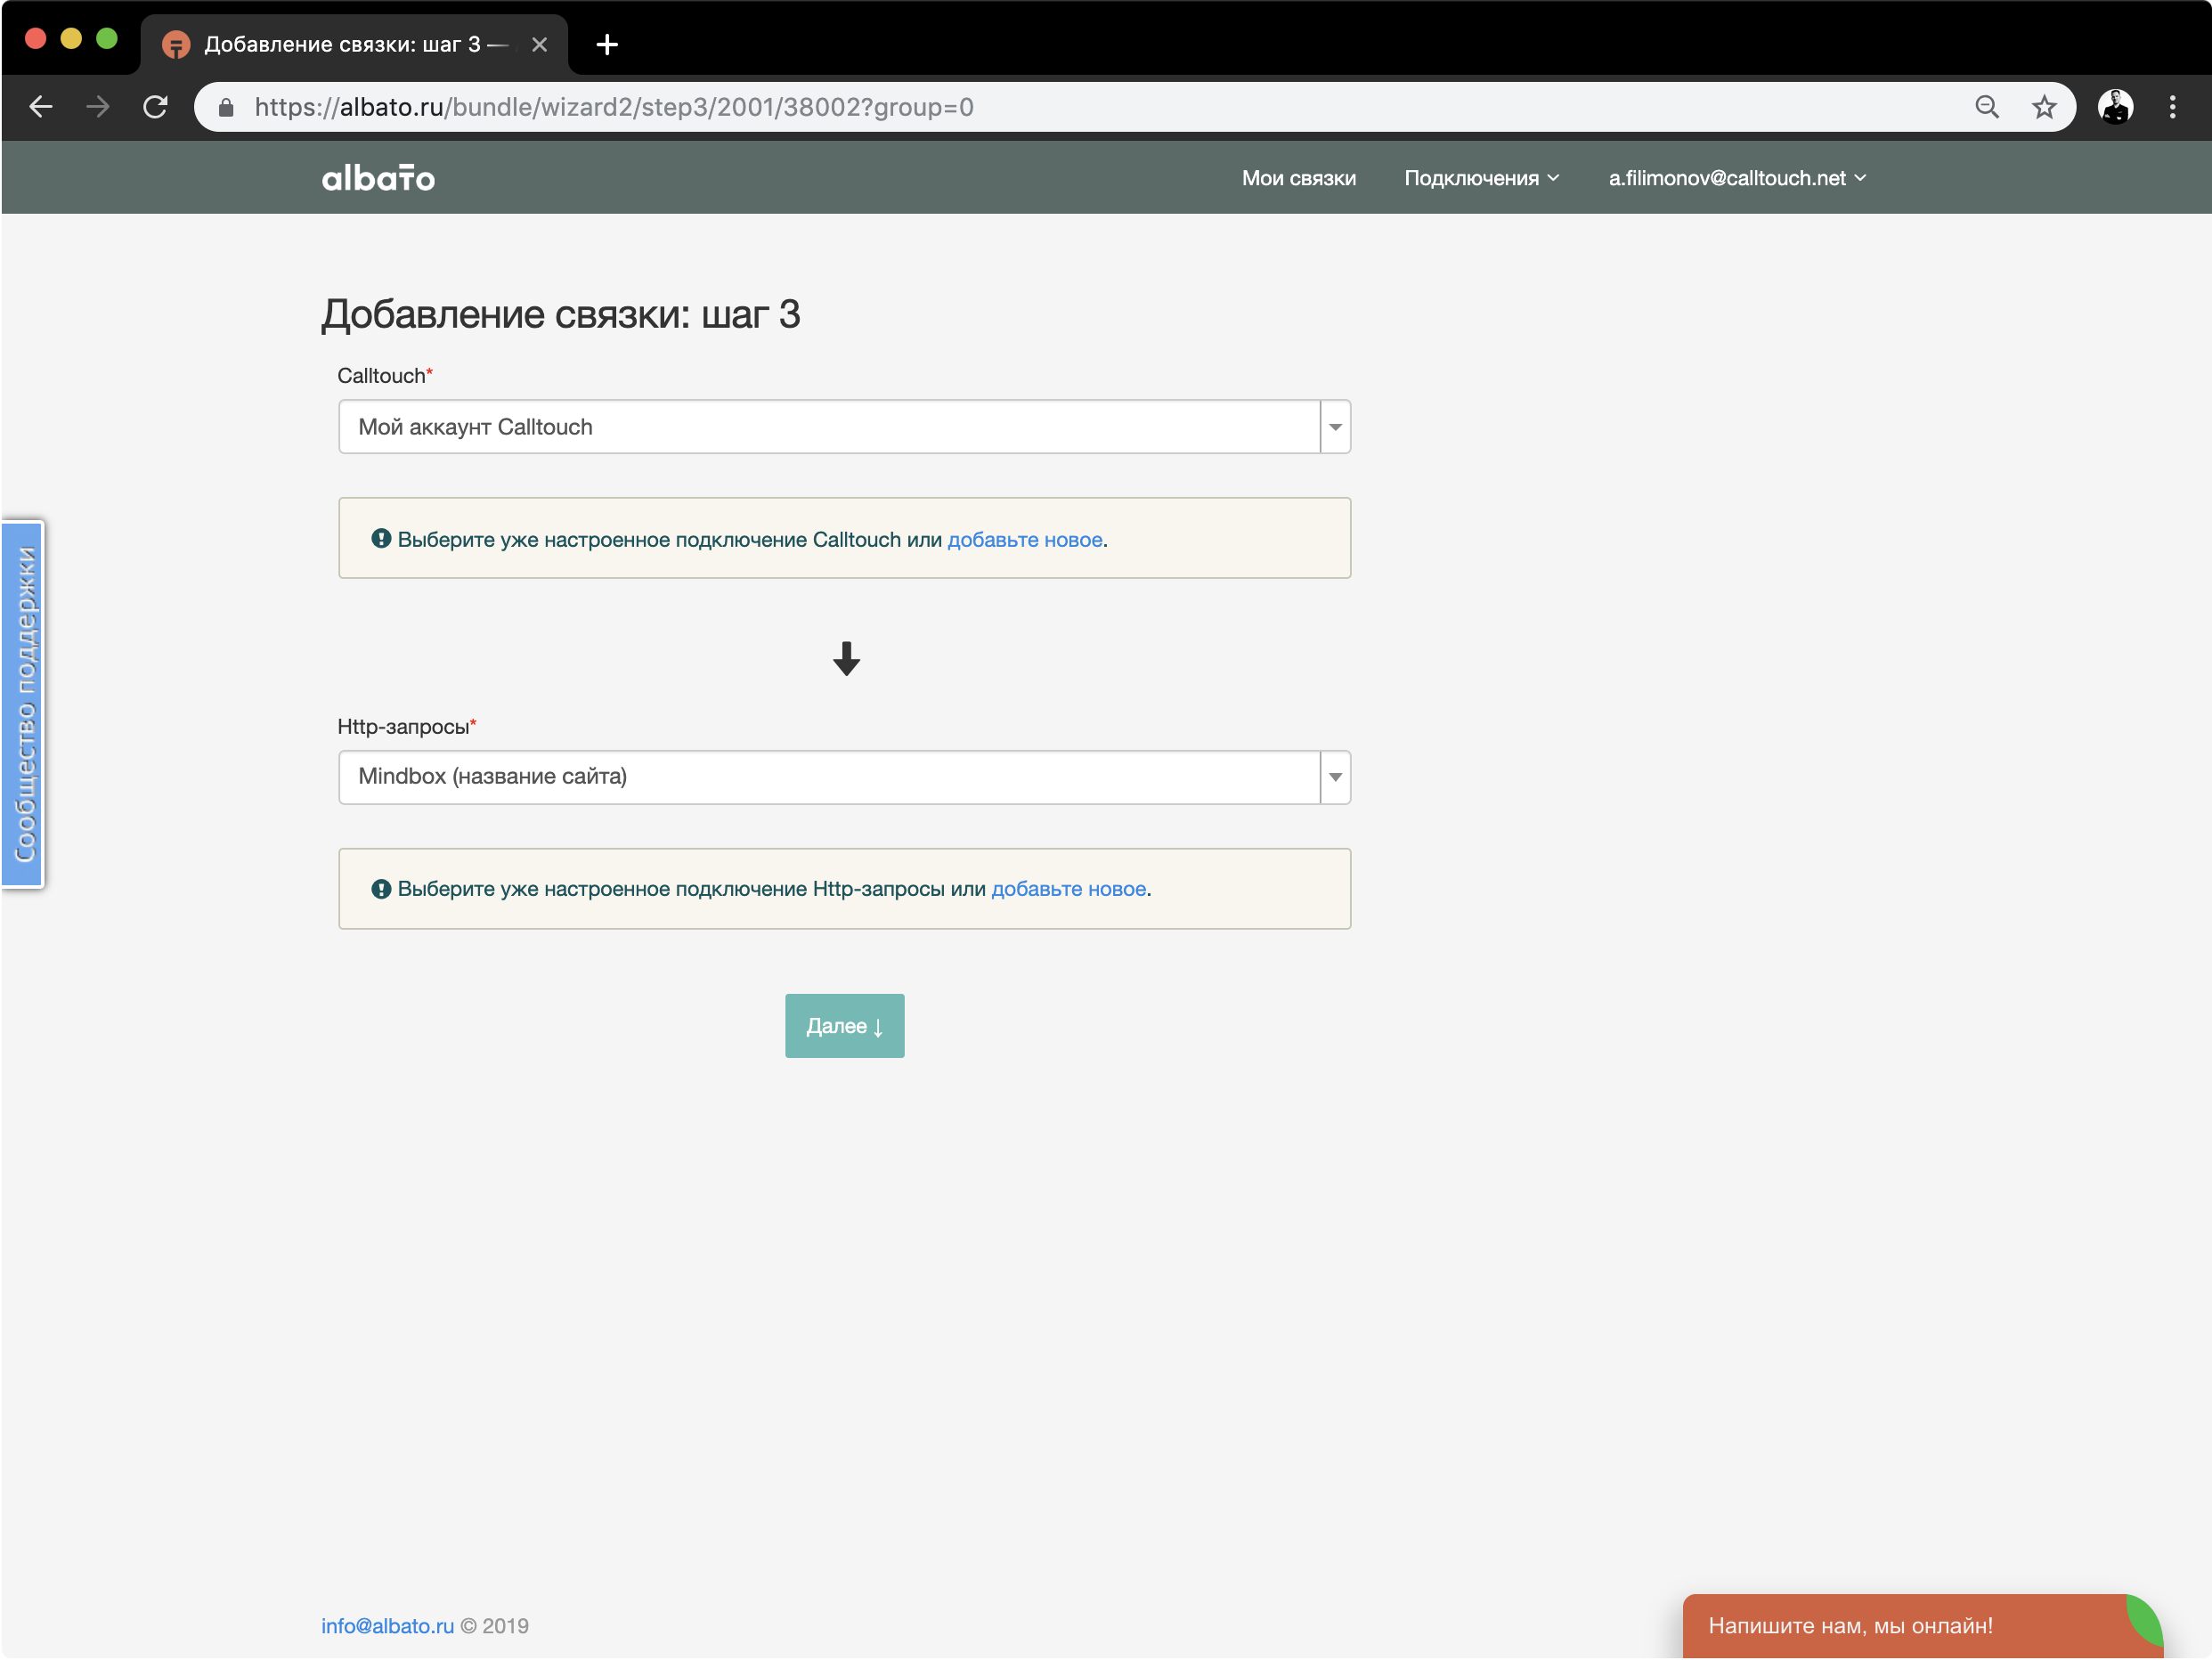Click the albato tab favicon
This screenshot has height=1660, width=2212.
[x=176, y=45]
